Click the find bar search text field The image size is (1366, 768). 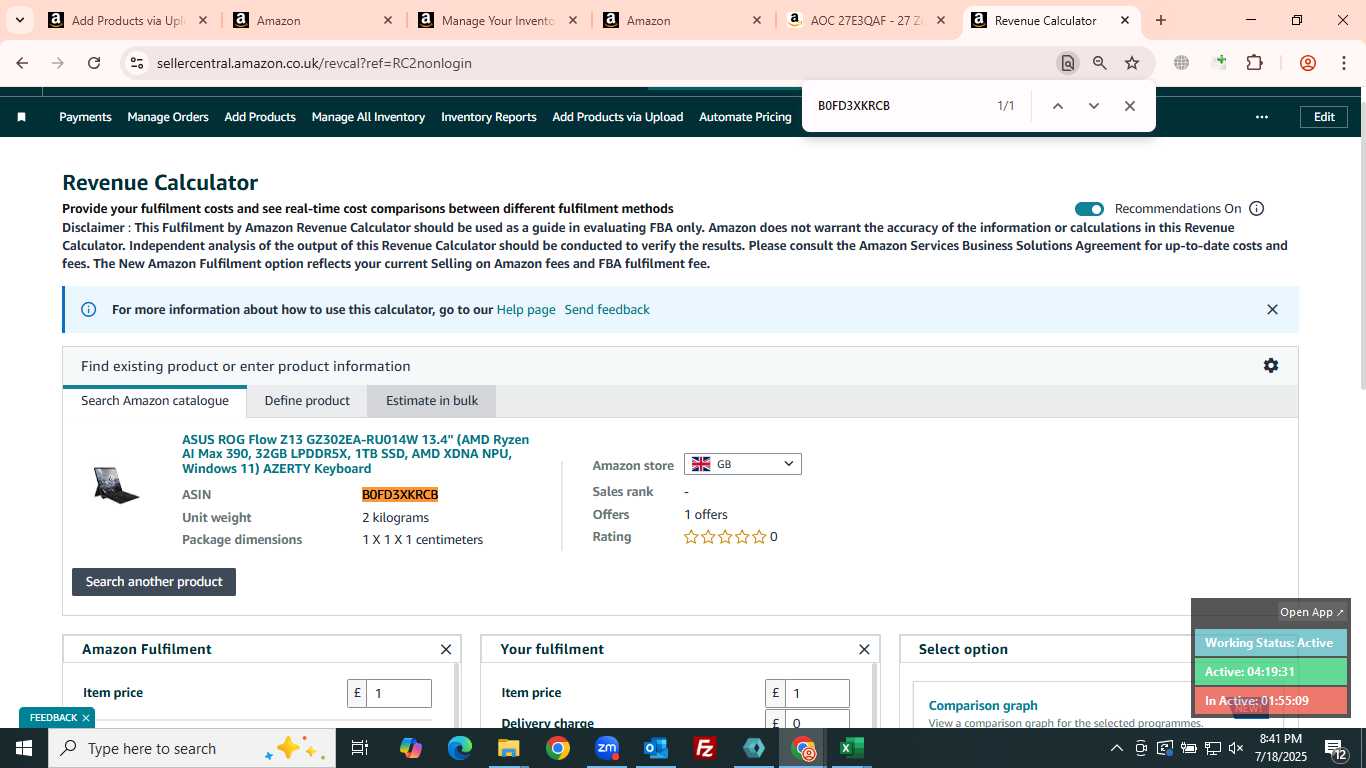tap(898, 106)
